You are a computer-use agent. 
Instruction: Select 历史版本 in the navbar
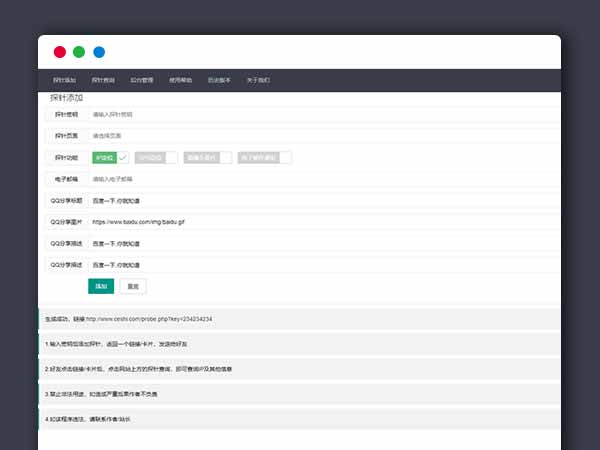click(x=219, y=80)
